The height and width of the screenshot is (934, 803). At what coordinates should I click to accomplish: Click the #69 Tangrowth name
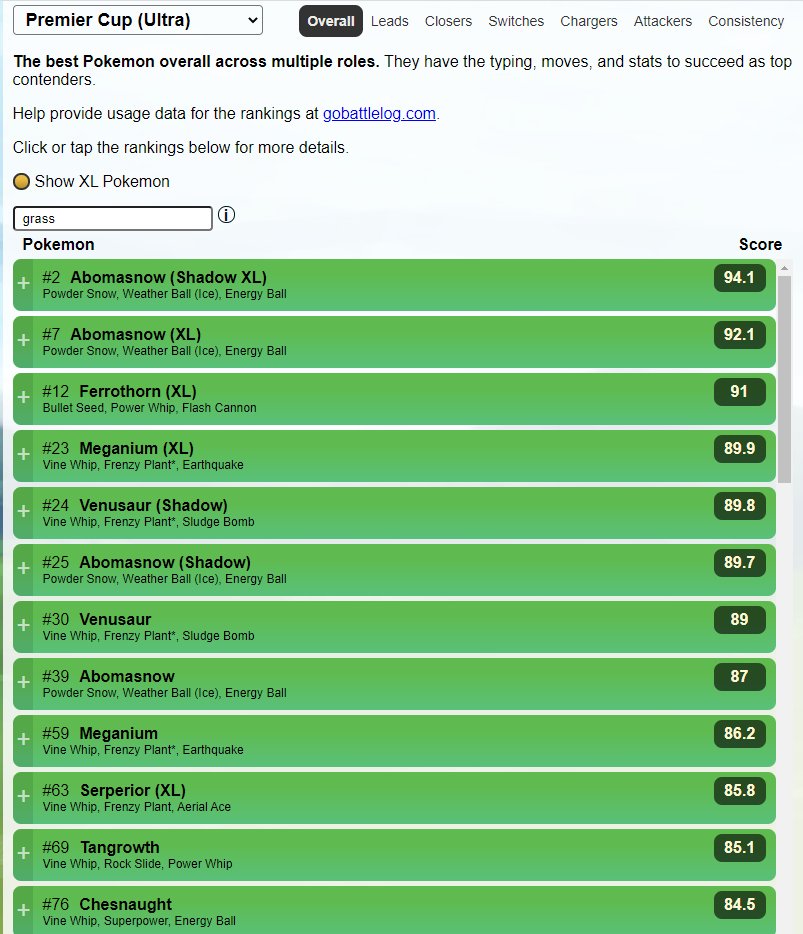tap(120, 848)
